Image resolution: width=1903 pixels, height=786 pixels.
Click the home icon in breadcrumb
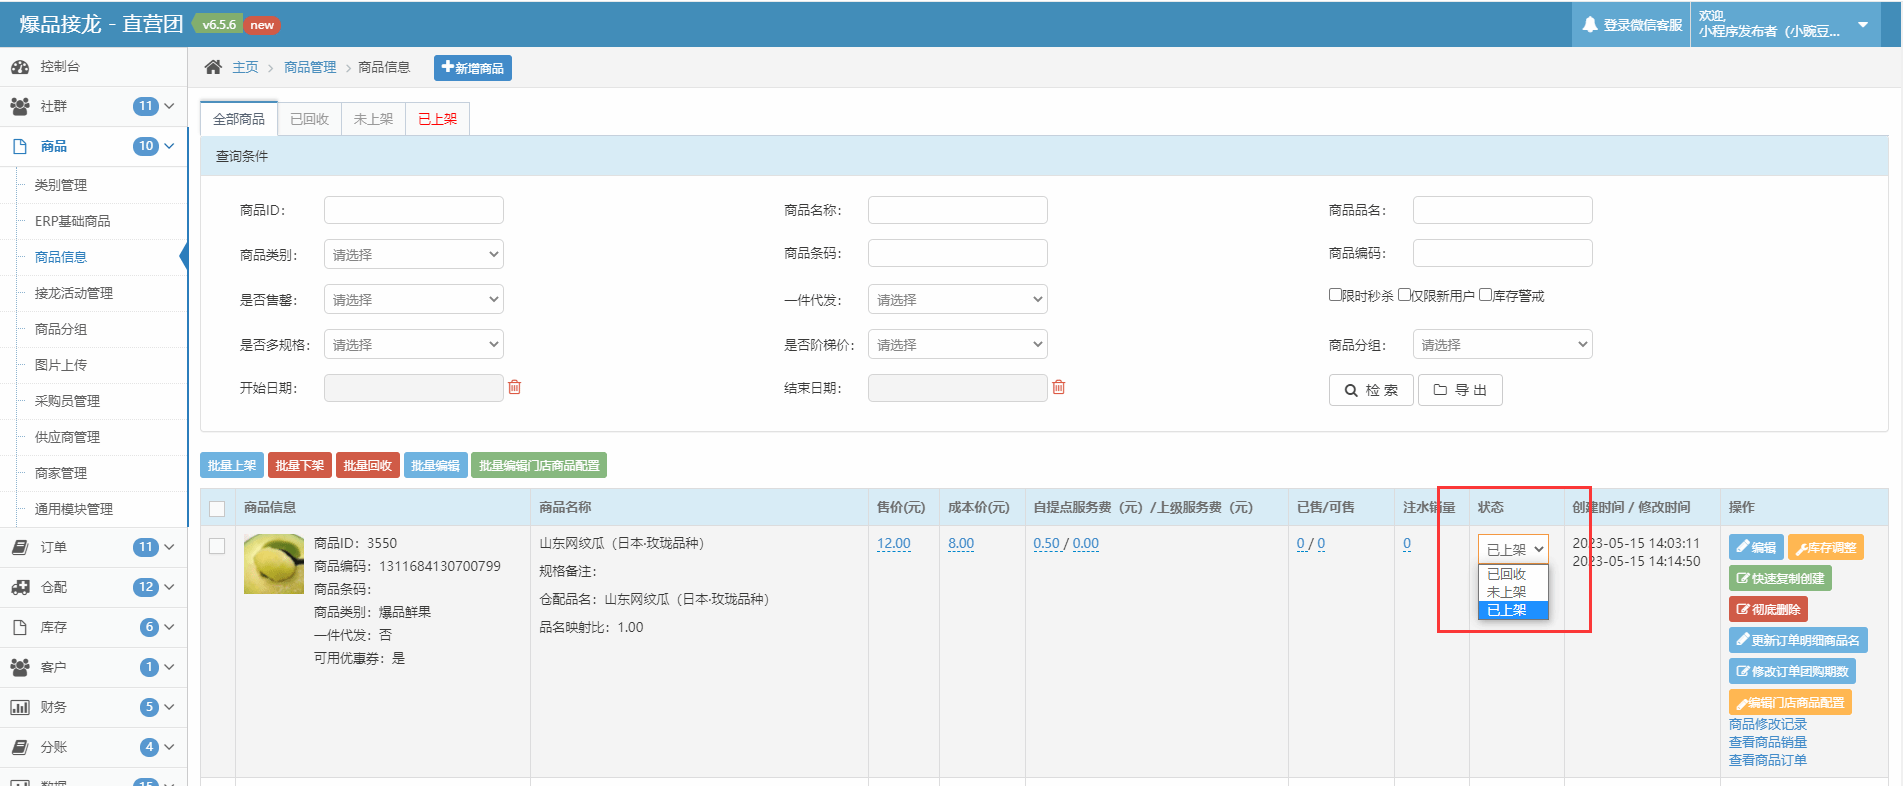pos(213,67)
